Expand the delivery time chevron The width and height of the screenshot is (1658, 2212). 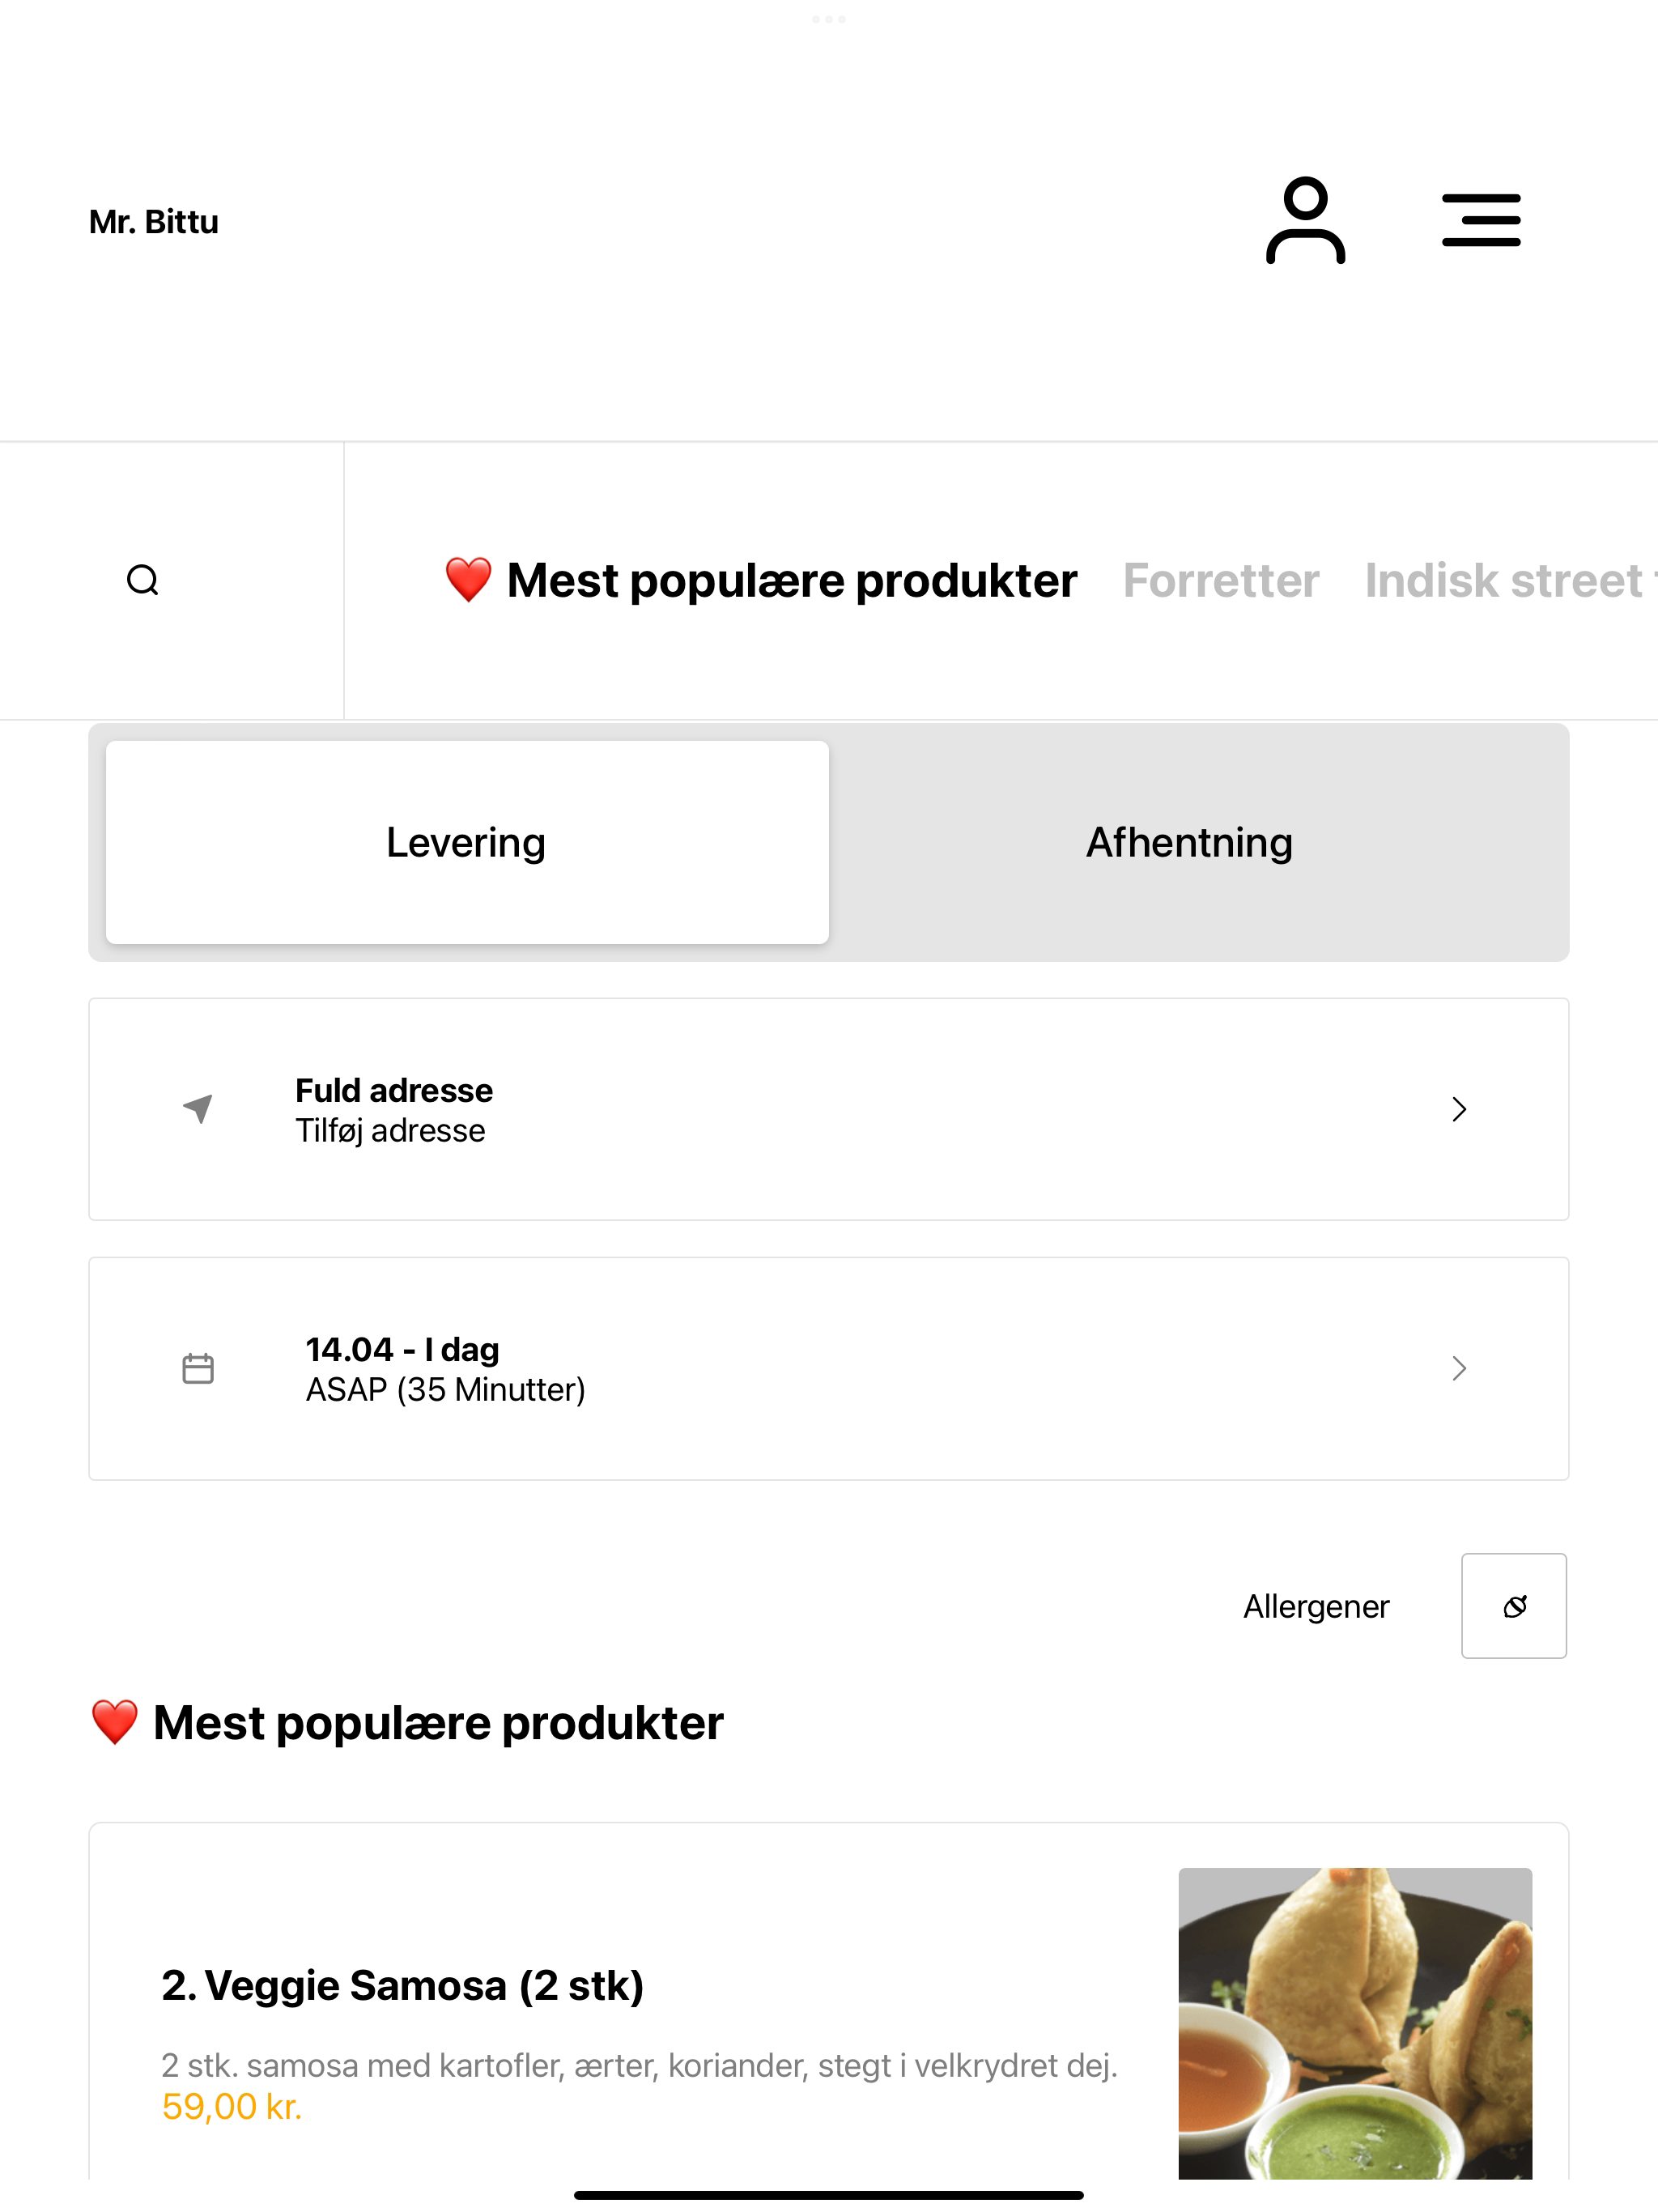tap(1459, 1368)
